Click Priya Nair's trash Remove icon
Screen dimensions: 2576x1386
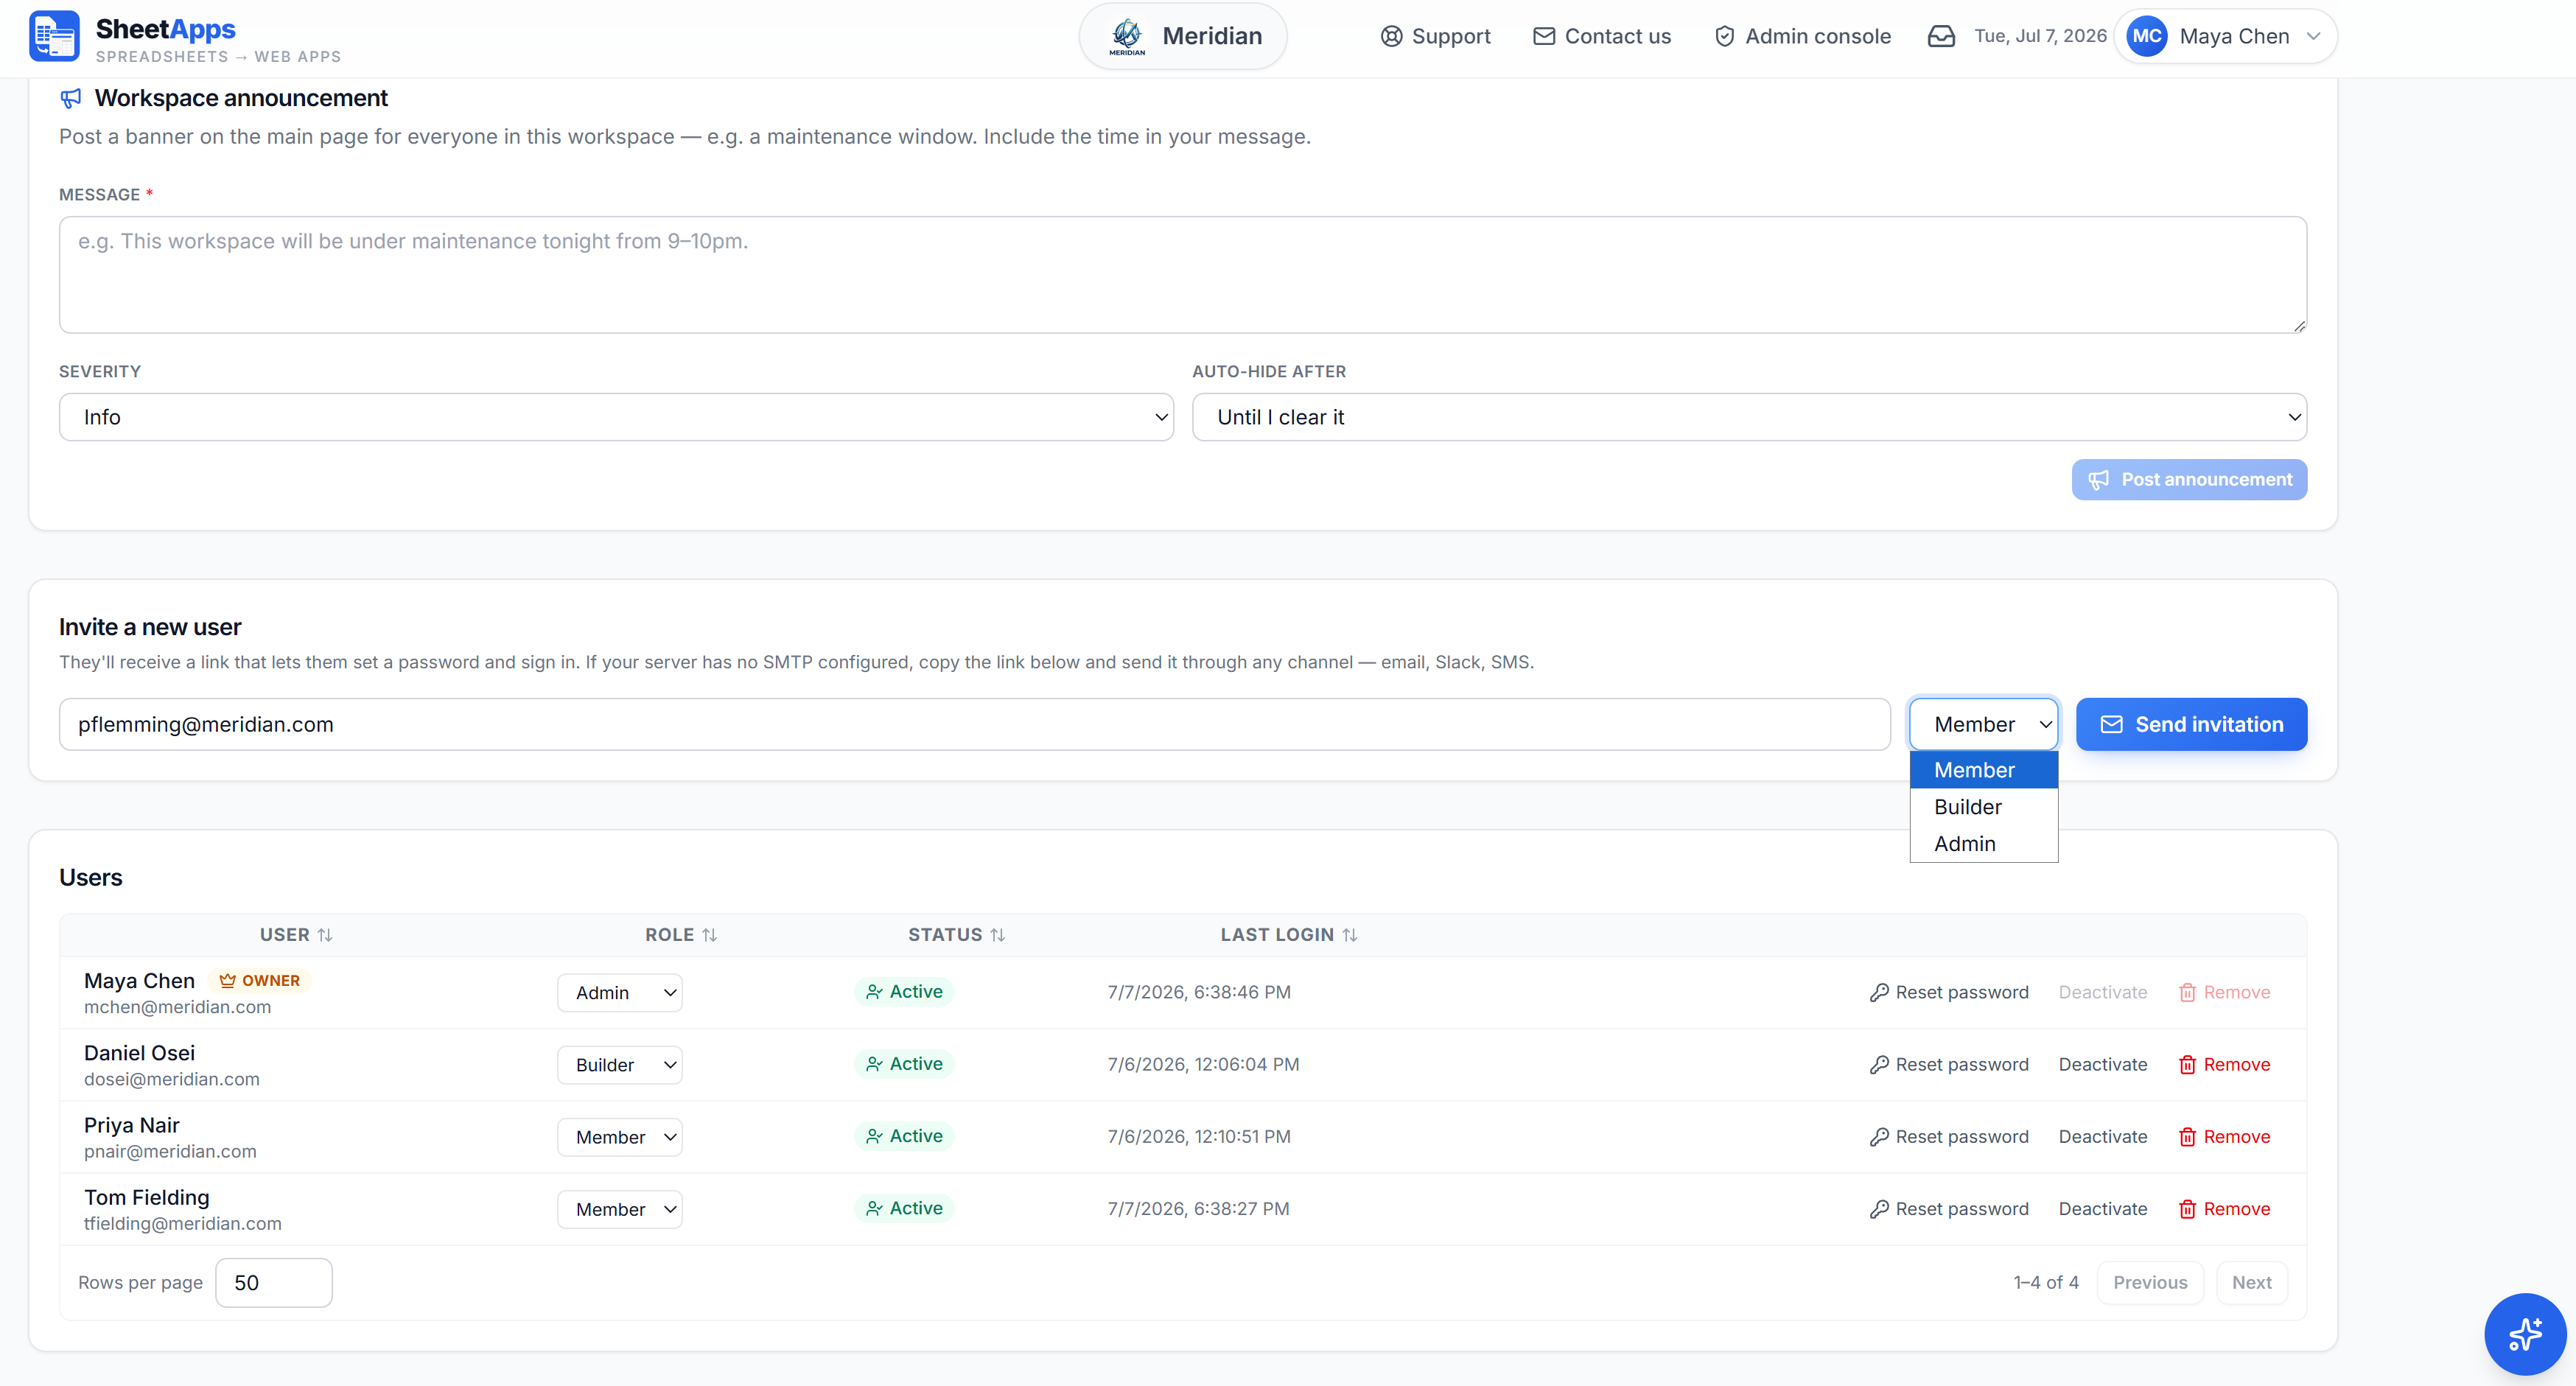(x=2187, y=1137)
